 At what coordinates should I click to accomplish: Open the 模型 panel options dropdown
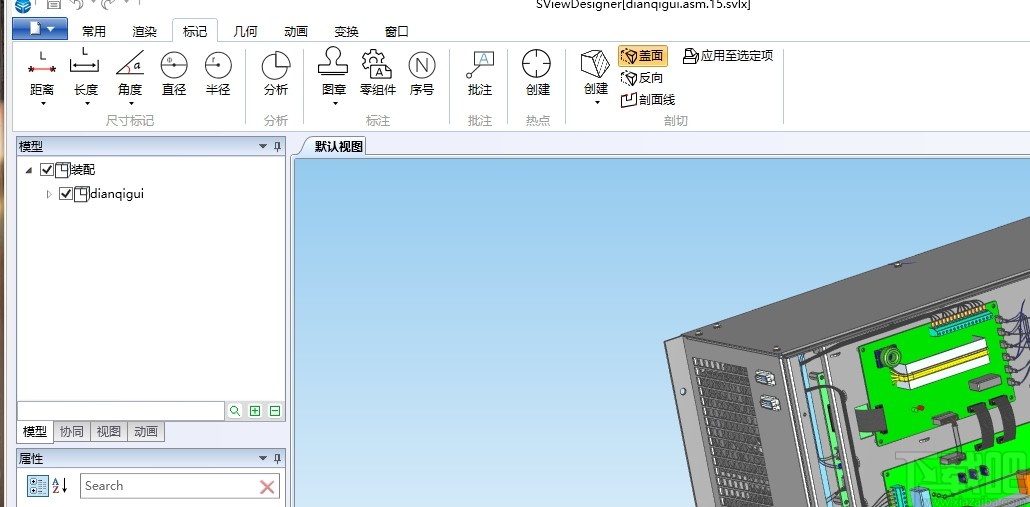[x=263, y=146]
